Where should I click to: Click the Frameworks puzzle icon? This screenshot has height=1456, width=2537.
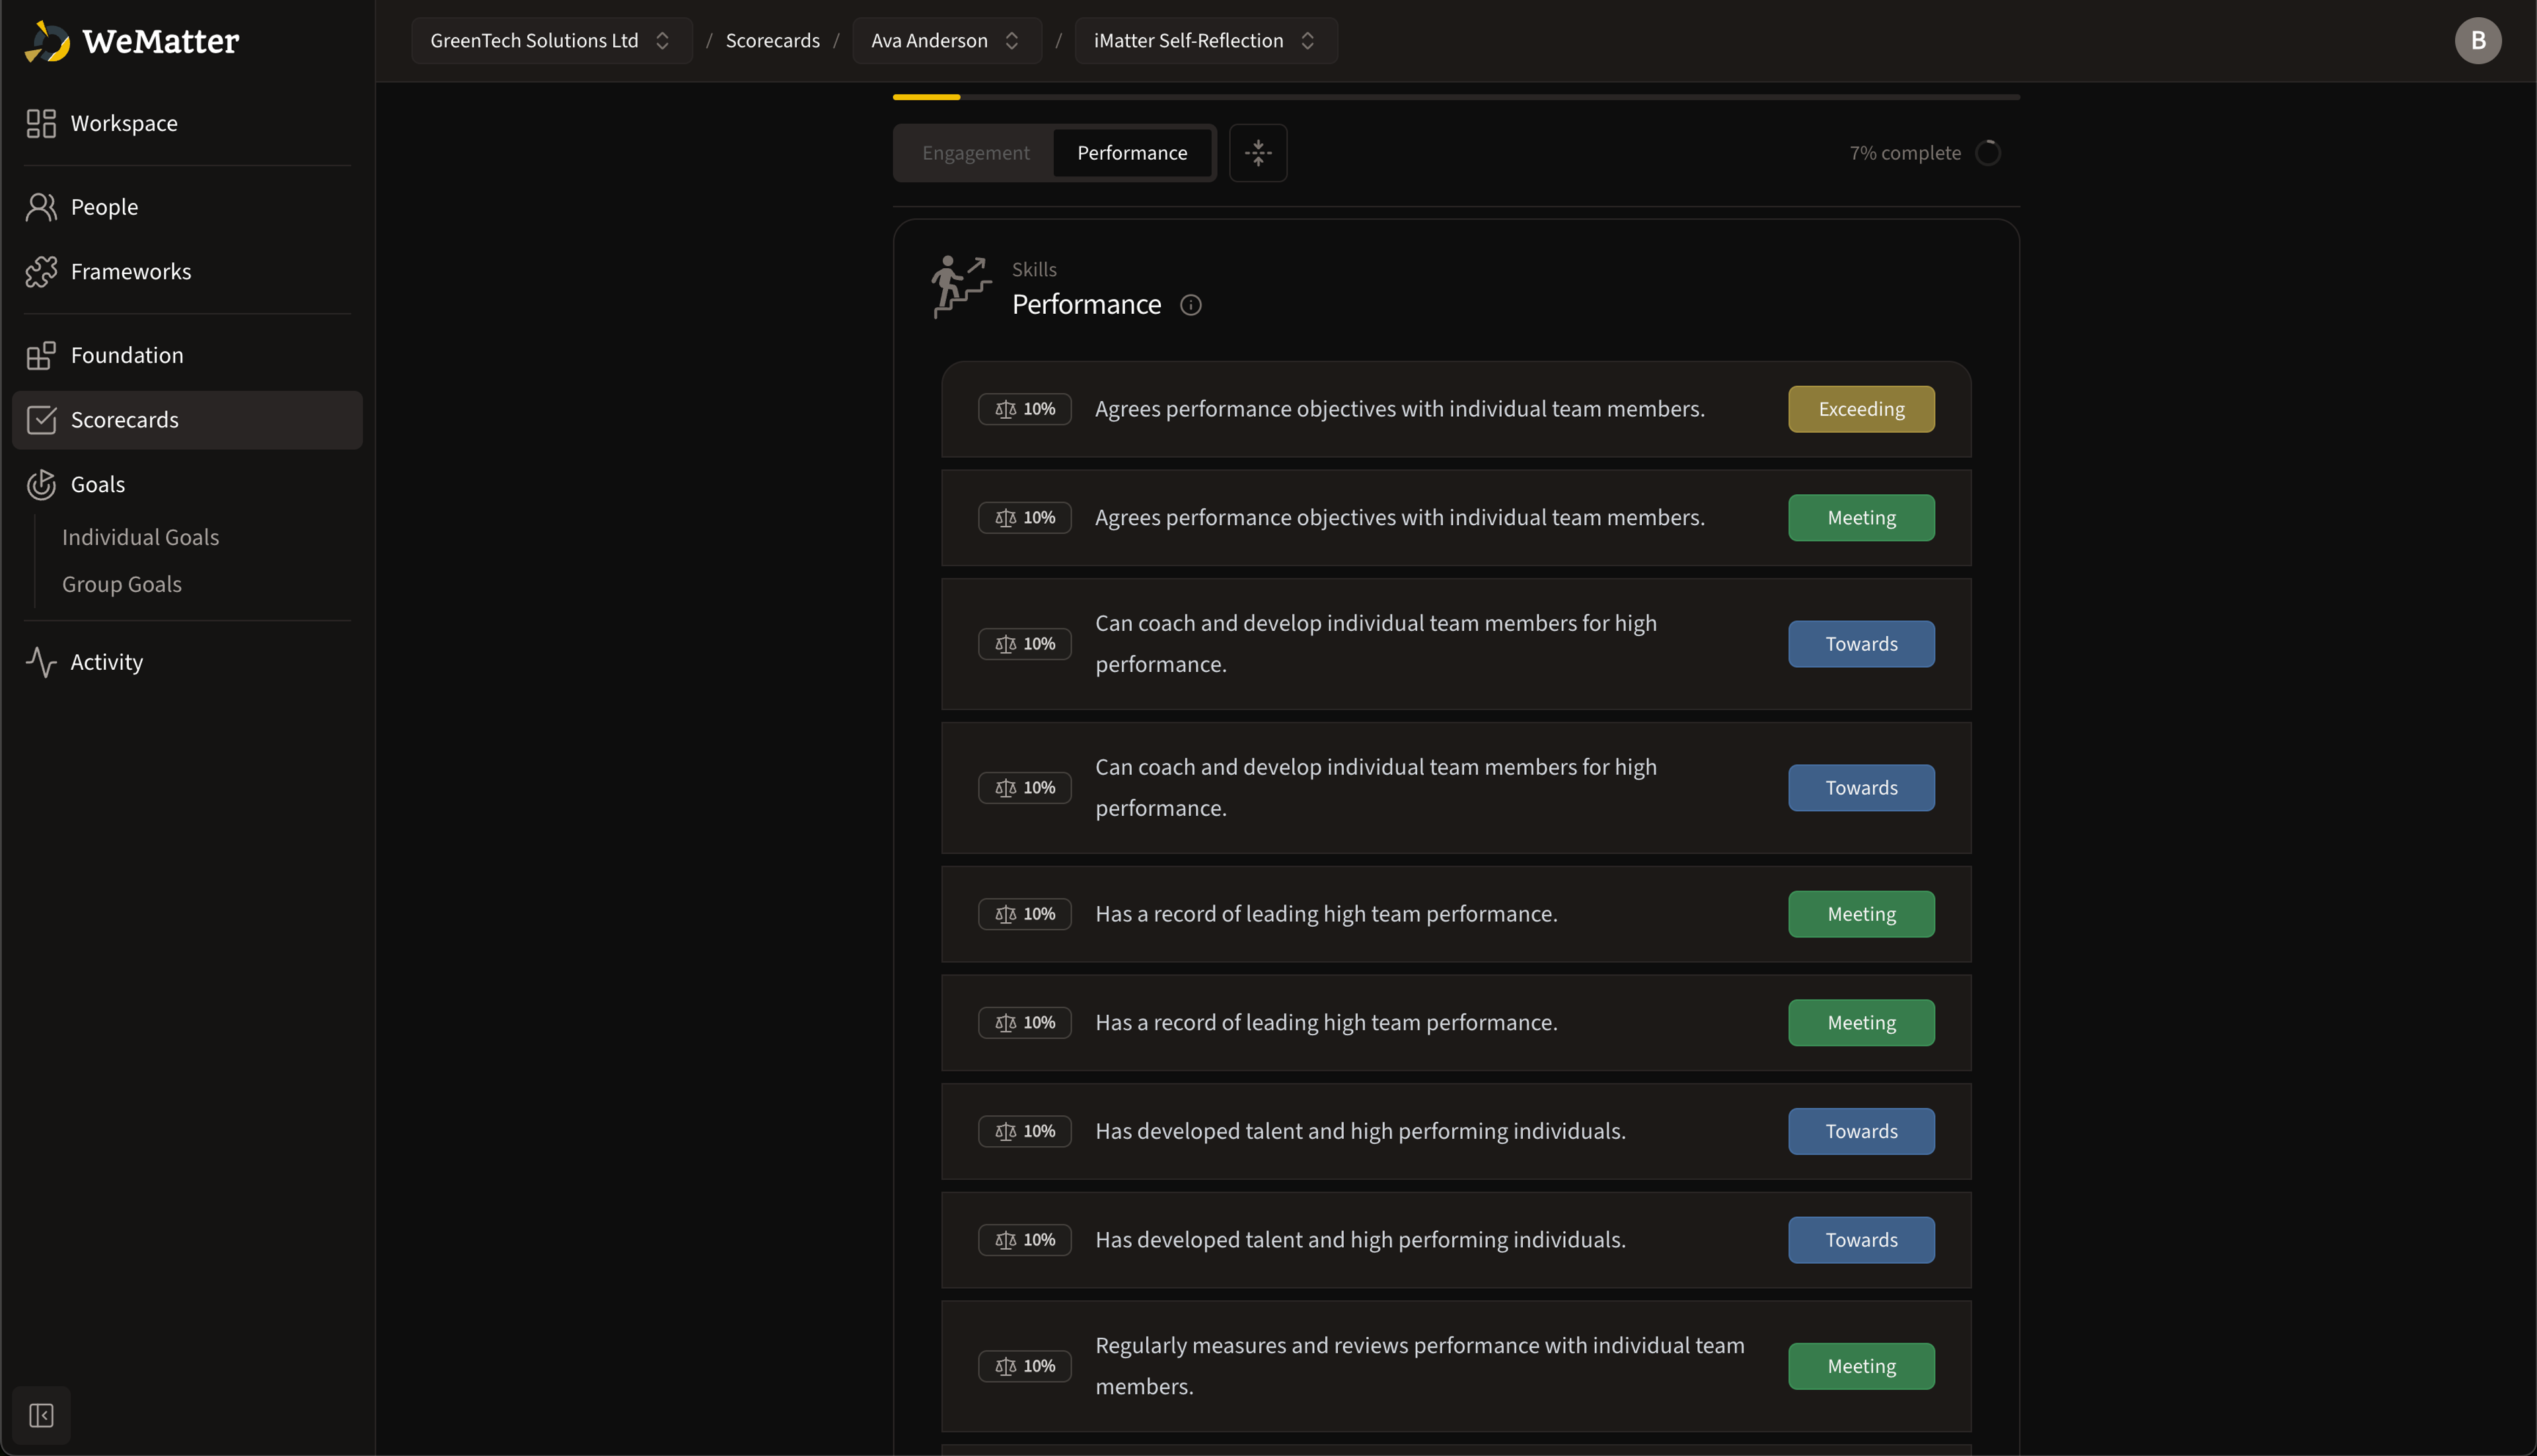(x=41, y=271)
